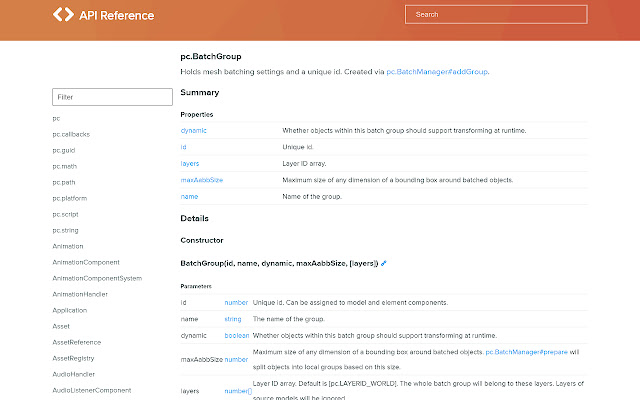Click the BatchGroup constructor signature text
This screenshot has width=640, height=400.
280,264
